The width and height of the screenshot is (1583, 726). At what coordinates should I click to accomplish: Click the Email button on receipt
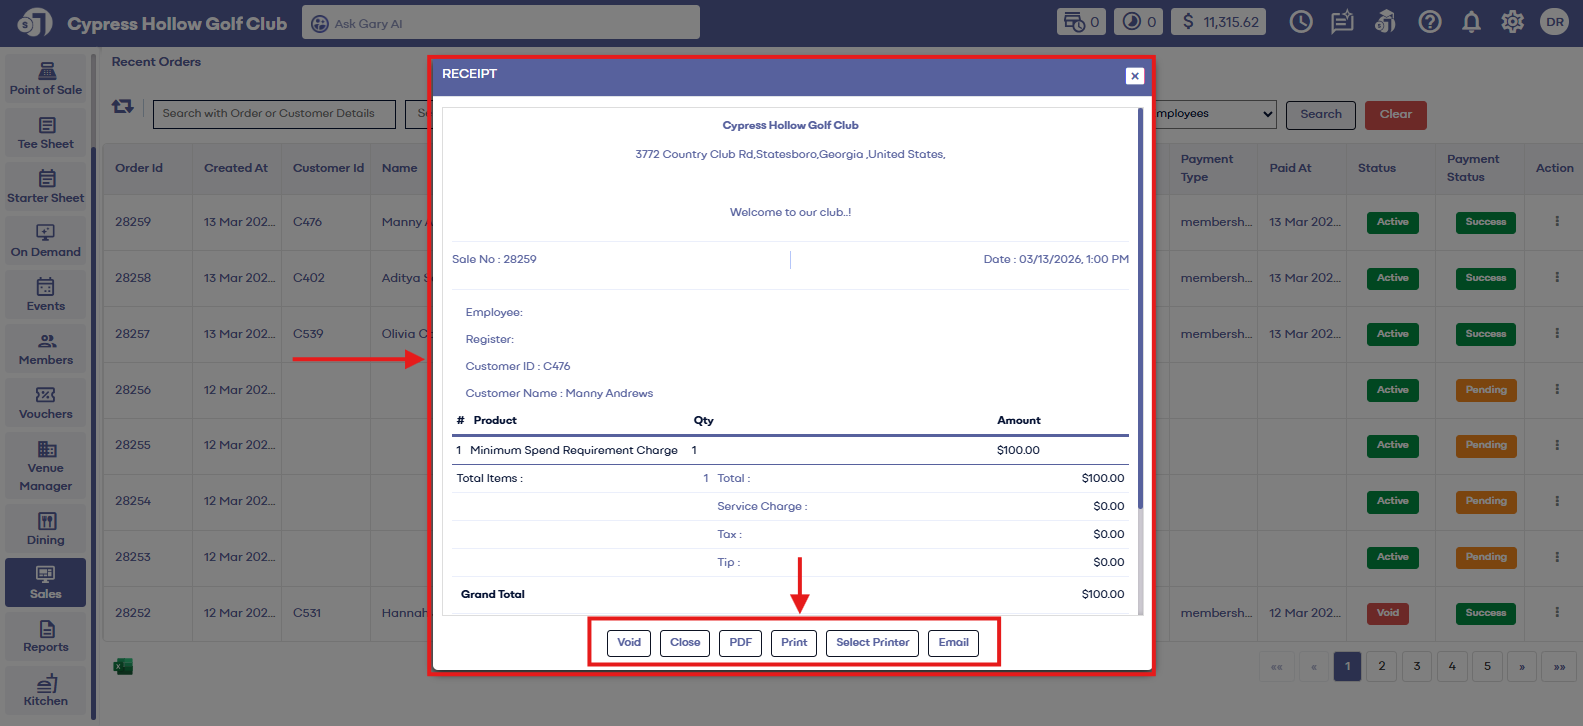953,643
